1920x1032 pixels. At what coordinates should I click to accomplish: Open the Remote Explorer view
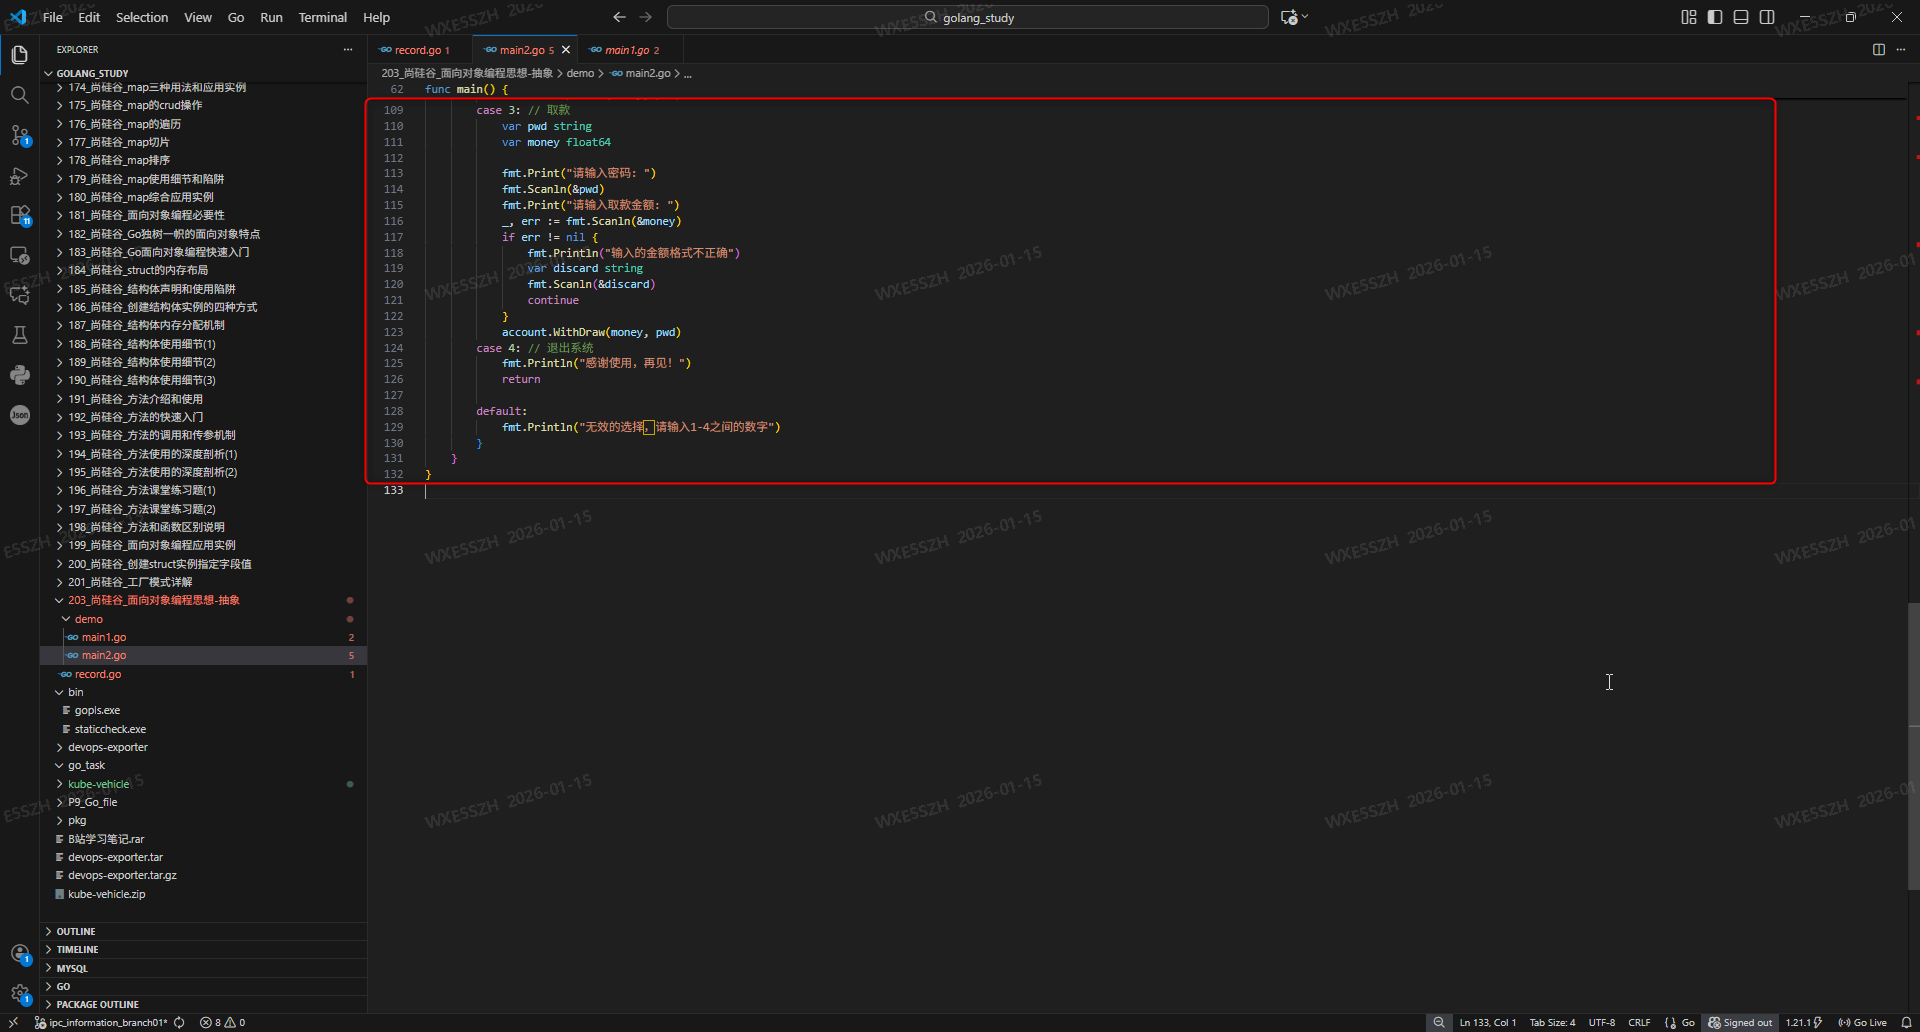coord(20,255)
